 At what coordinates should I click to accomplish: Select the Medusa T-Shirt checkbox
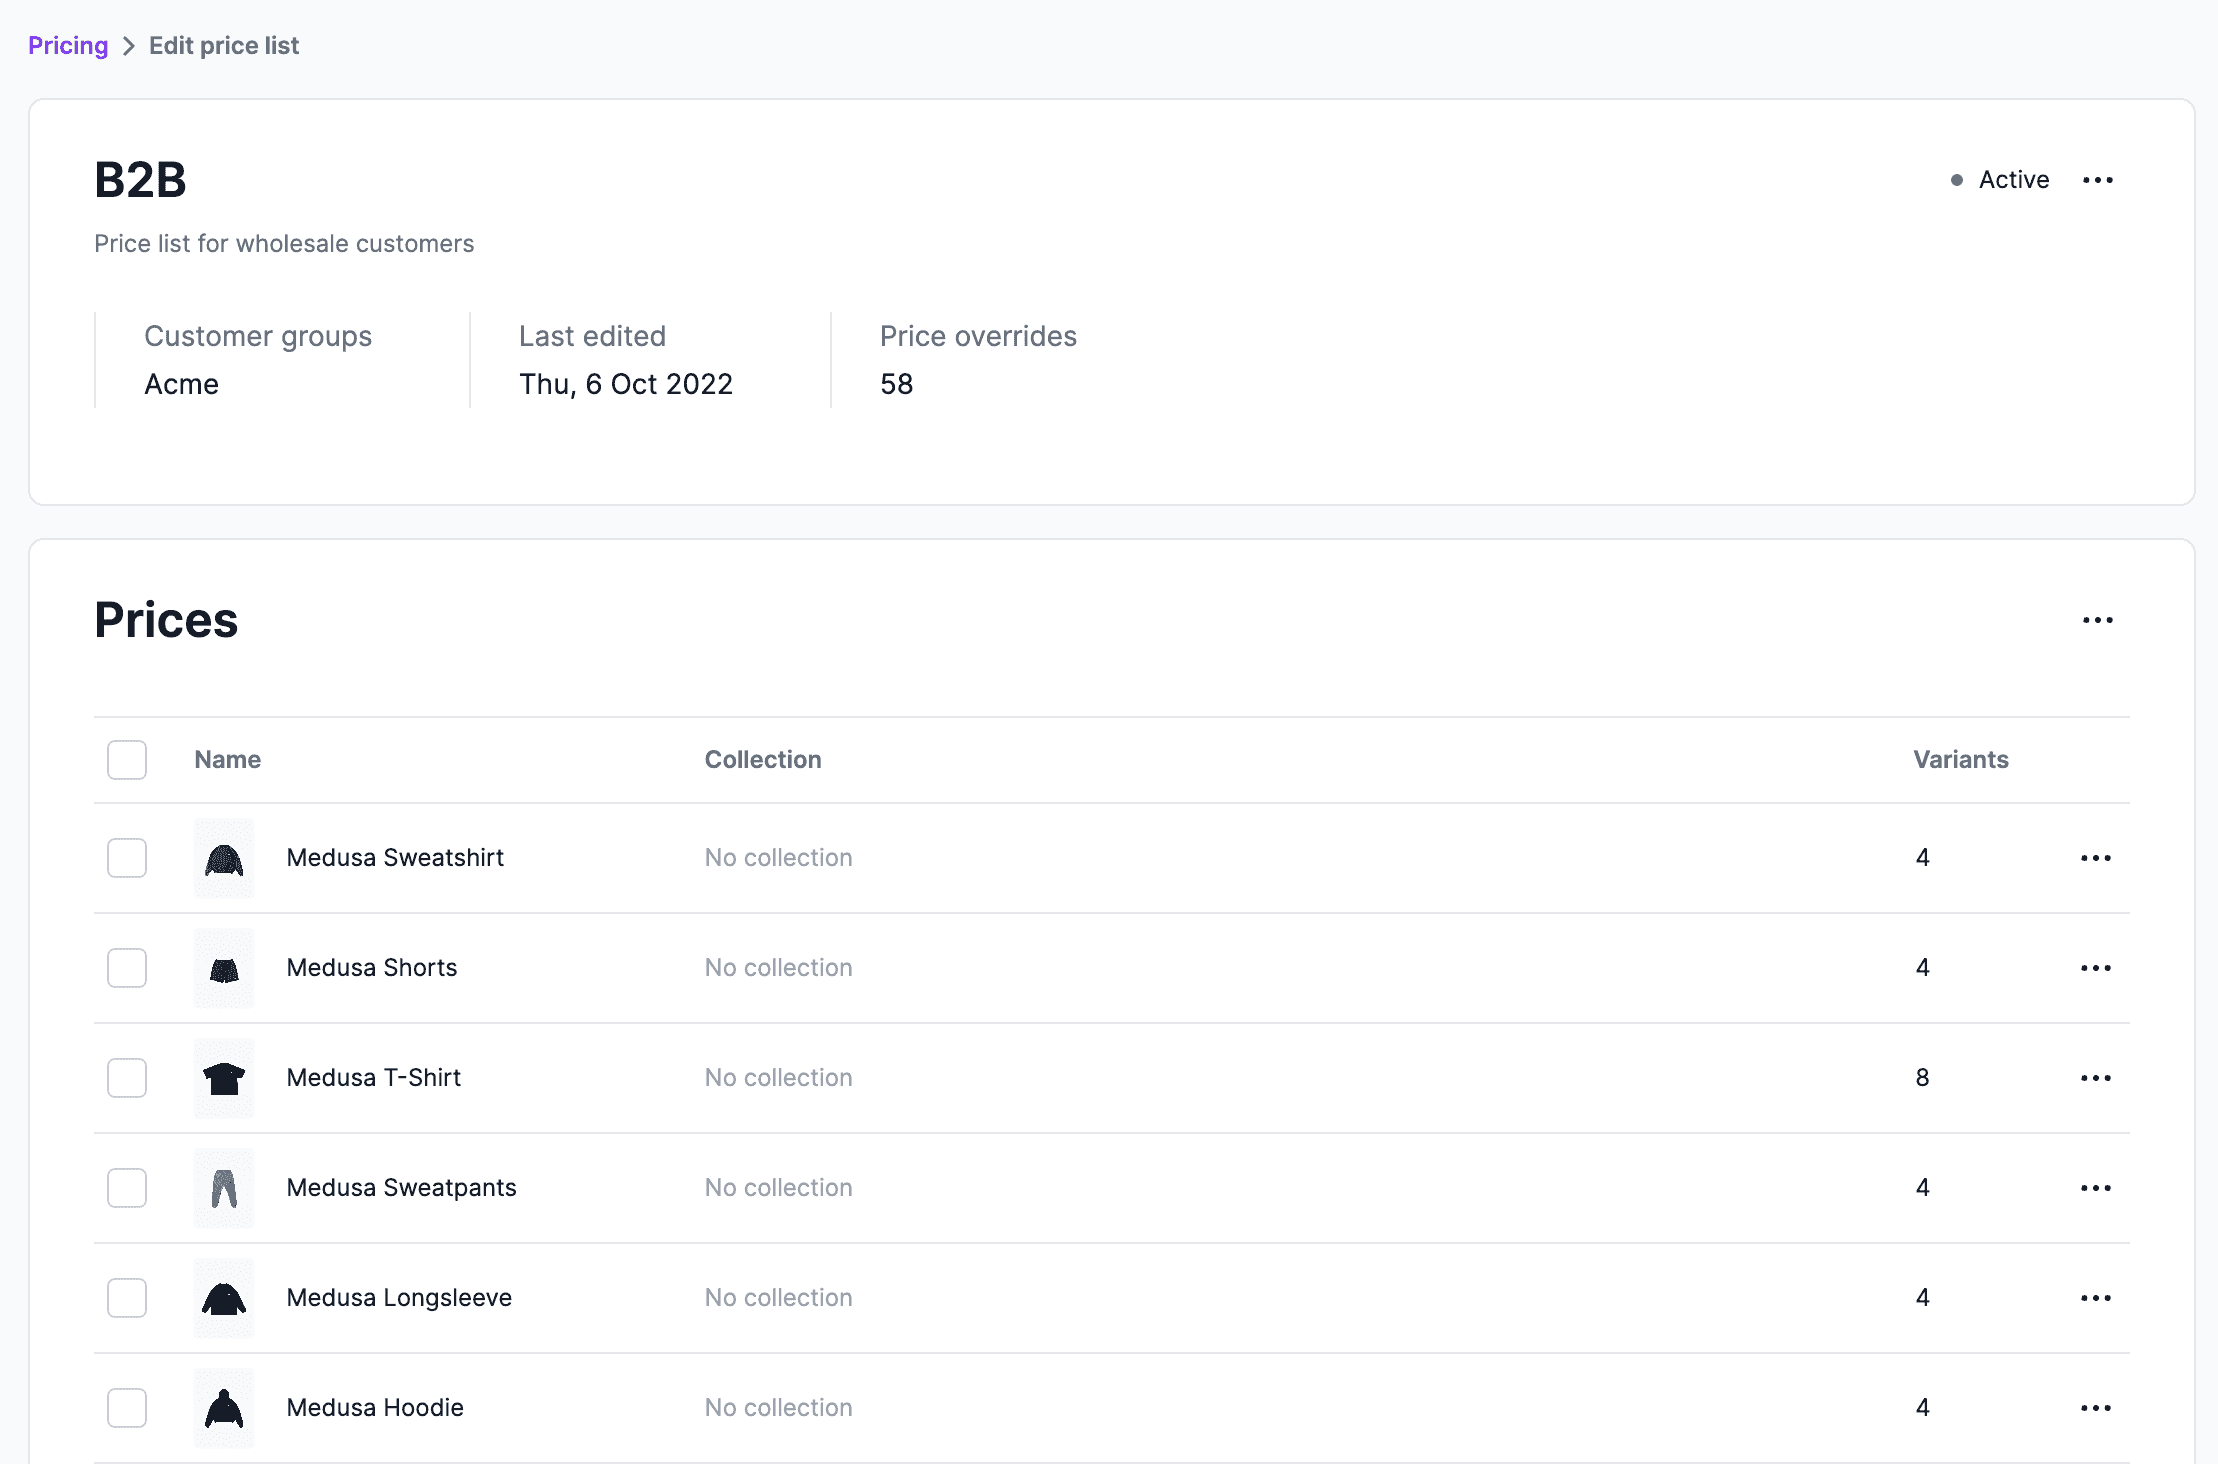(x=127, y=1078)
